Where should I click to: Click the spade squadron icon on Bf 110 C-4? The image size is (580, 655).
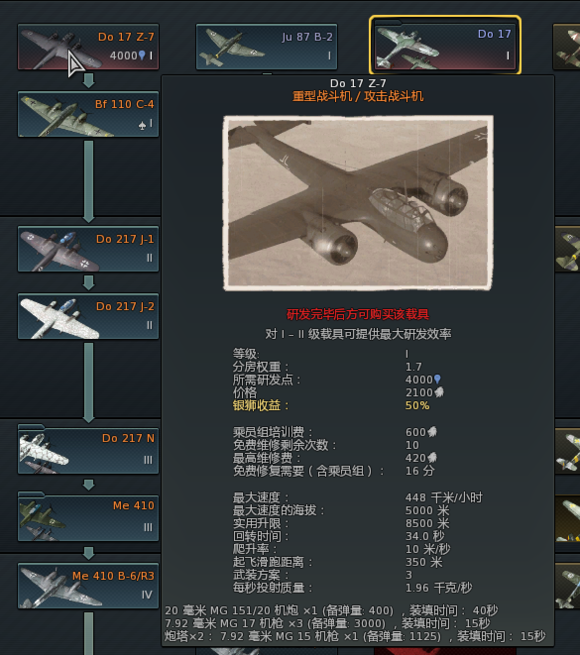[142, 124]
